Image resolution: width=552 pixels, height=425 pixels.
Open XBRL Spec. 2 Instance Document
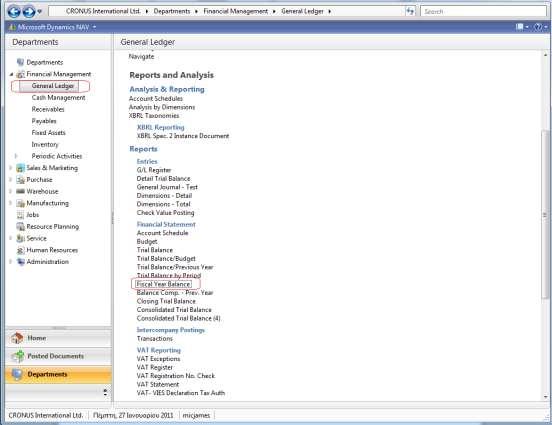[183, 136]
